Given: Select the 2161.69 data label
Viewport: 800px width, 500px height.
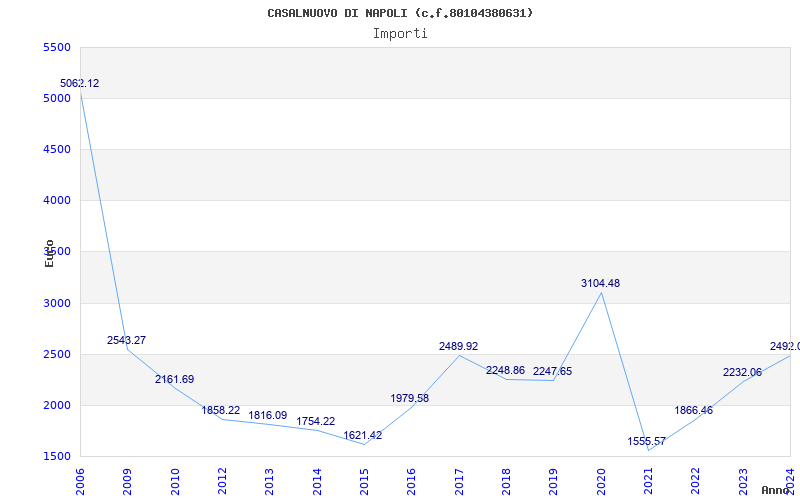Looking at the screenshot, I should 174,380.
